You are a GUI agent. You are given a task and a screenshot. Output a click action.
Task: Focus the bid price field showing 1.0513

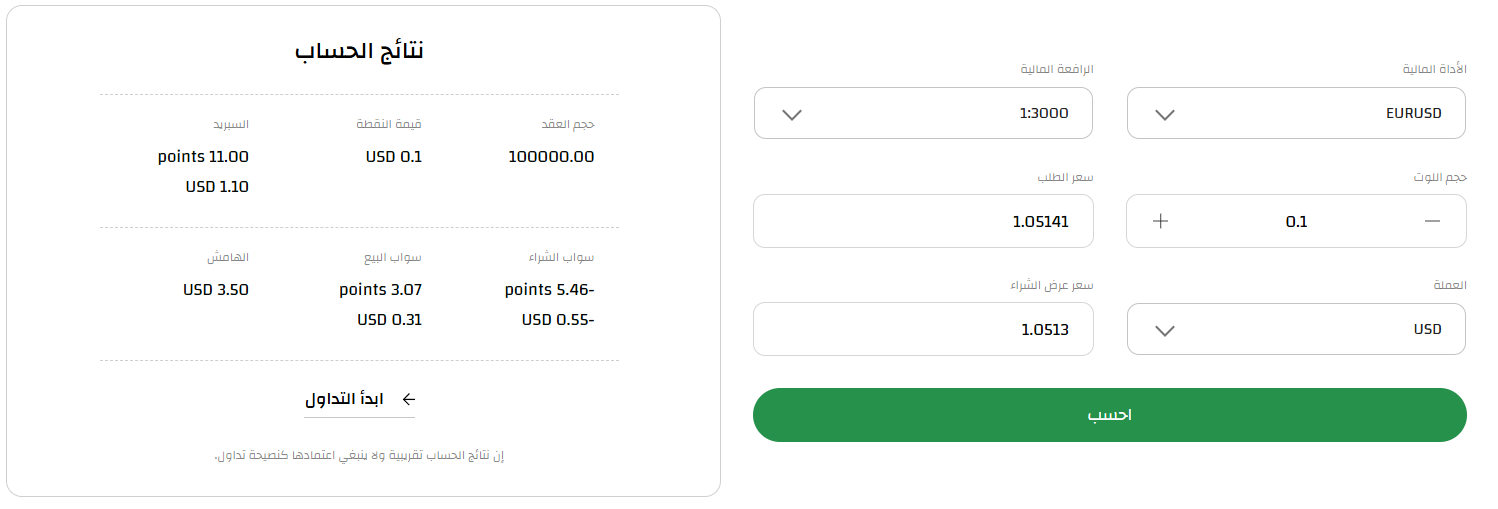[x=923, y=329]
